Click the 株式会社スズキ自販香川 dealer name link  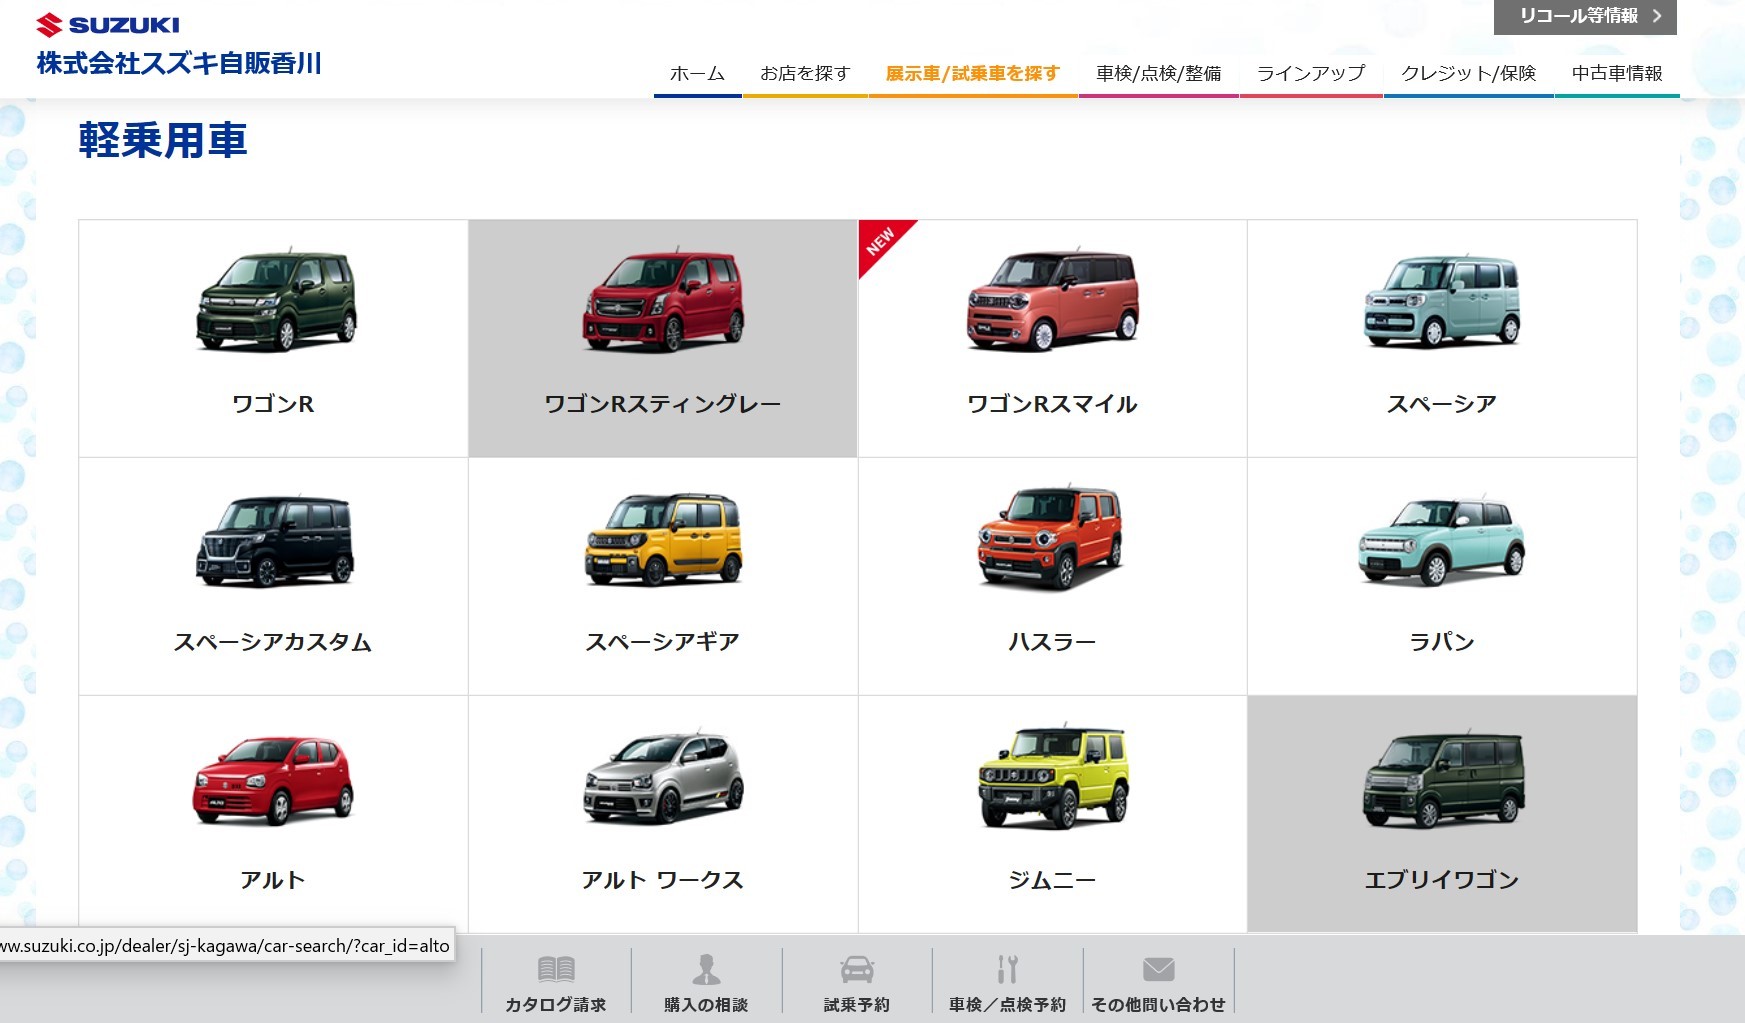pyautogui.click(x=179, y=63)
